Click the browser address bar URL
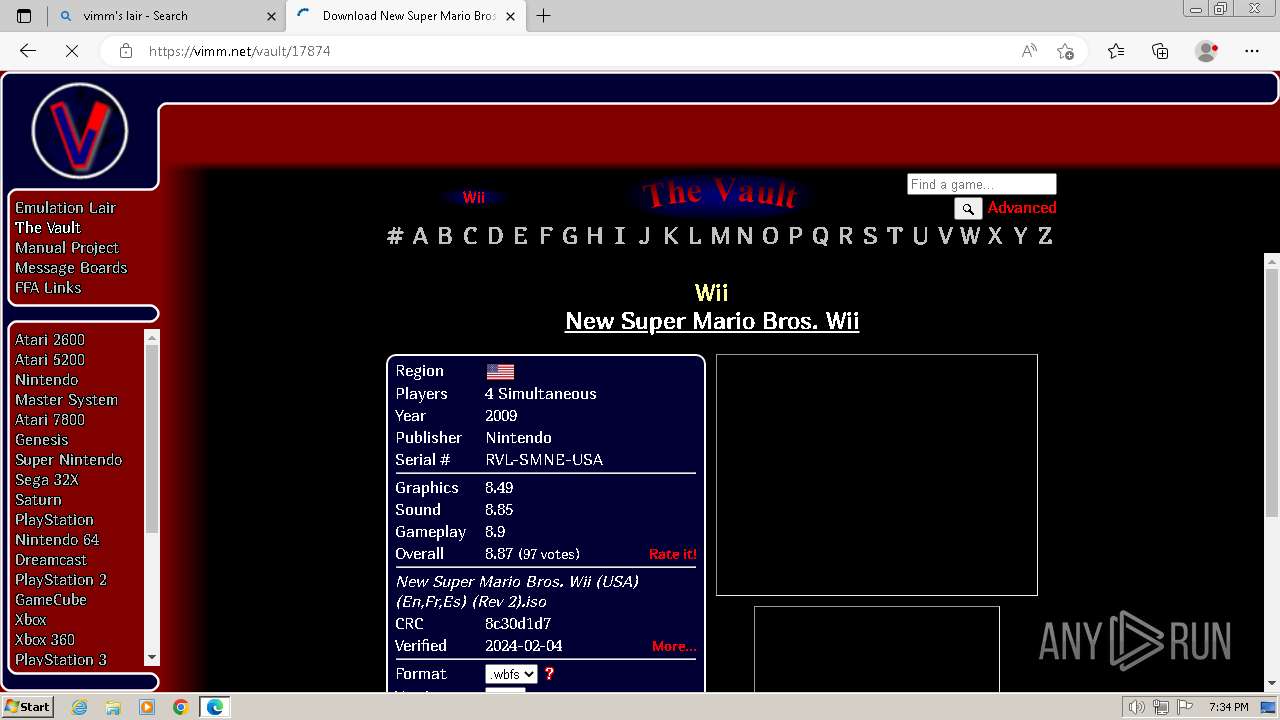Screen dimensions: 1280x720 (240, 51)
